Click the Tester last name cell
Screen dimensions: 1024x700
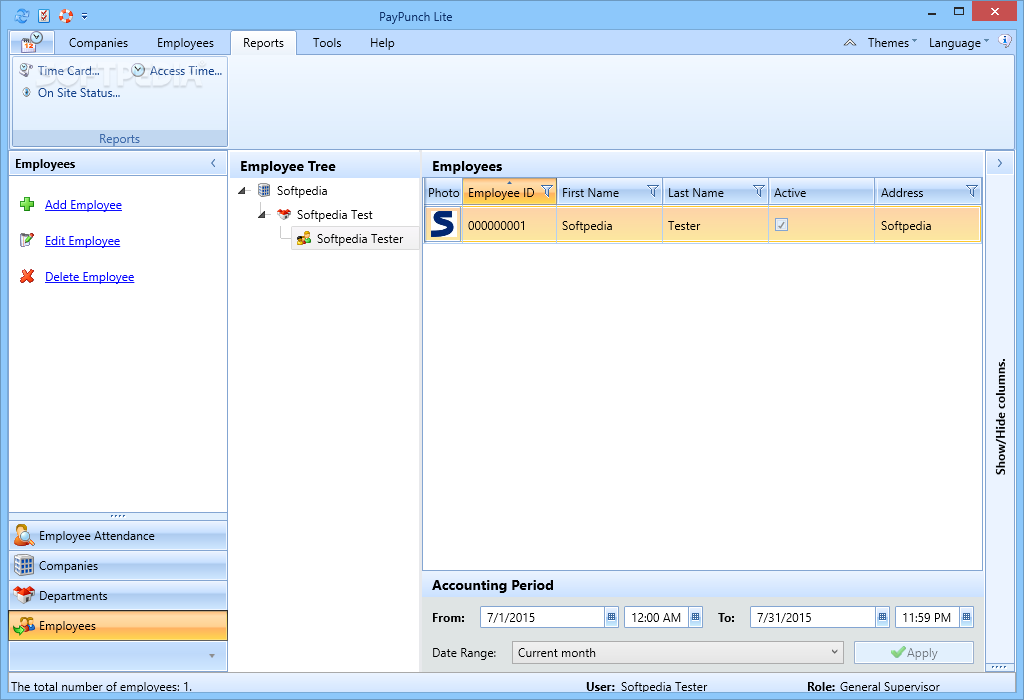716,225
